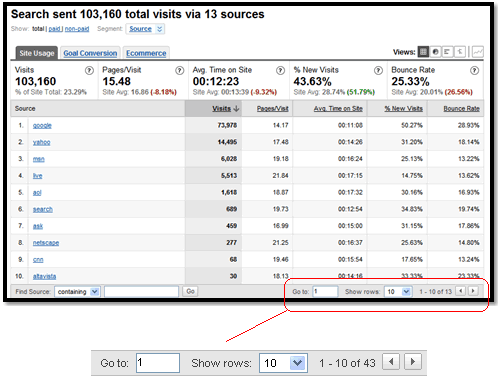
Task: Choose the comparison view icon
Action: 460,52
